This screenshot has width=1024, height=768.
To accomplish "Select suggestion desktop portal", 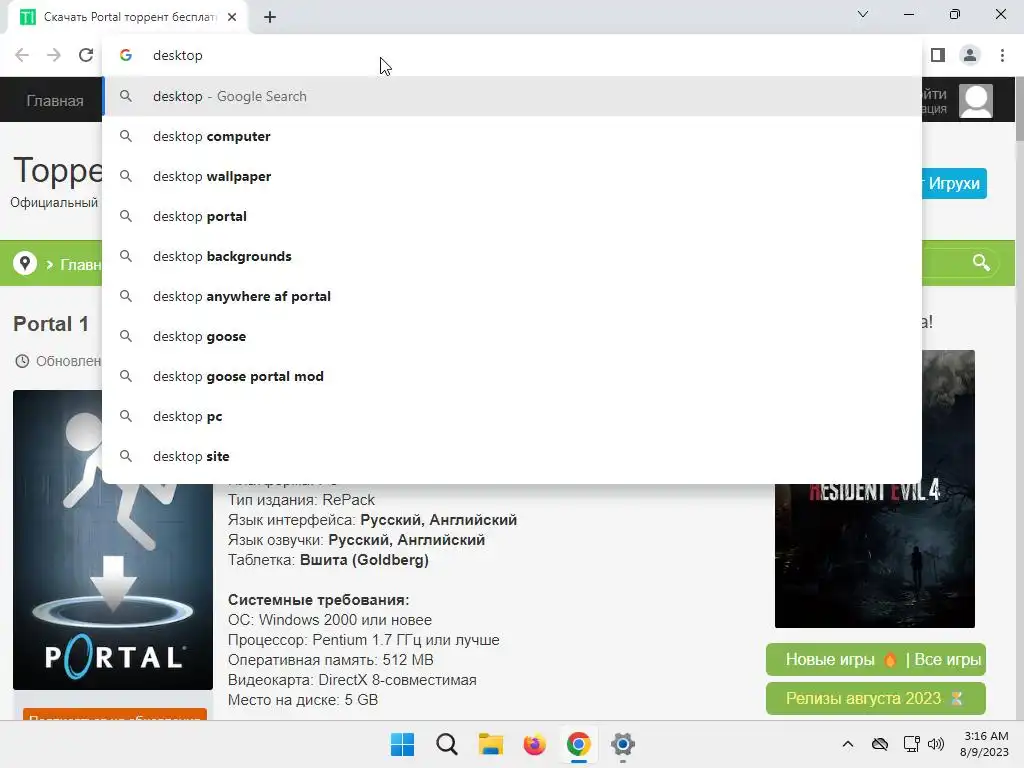I will (x=512, y=216).
